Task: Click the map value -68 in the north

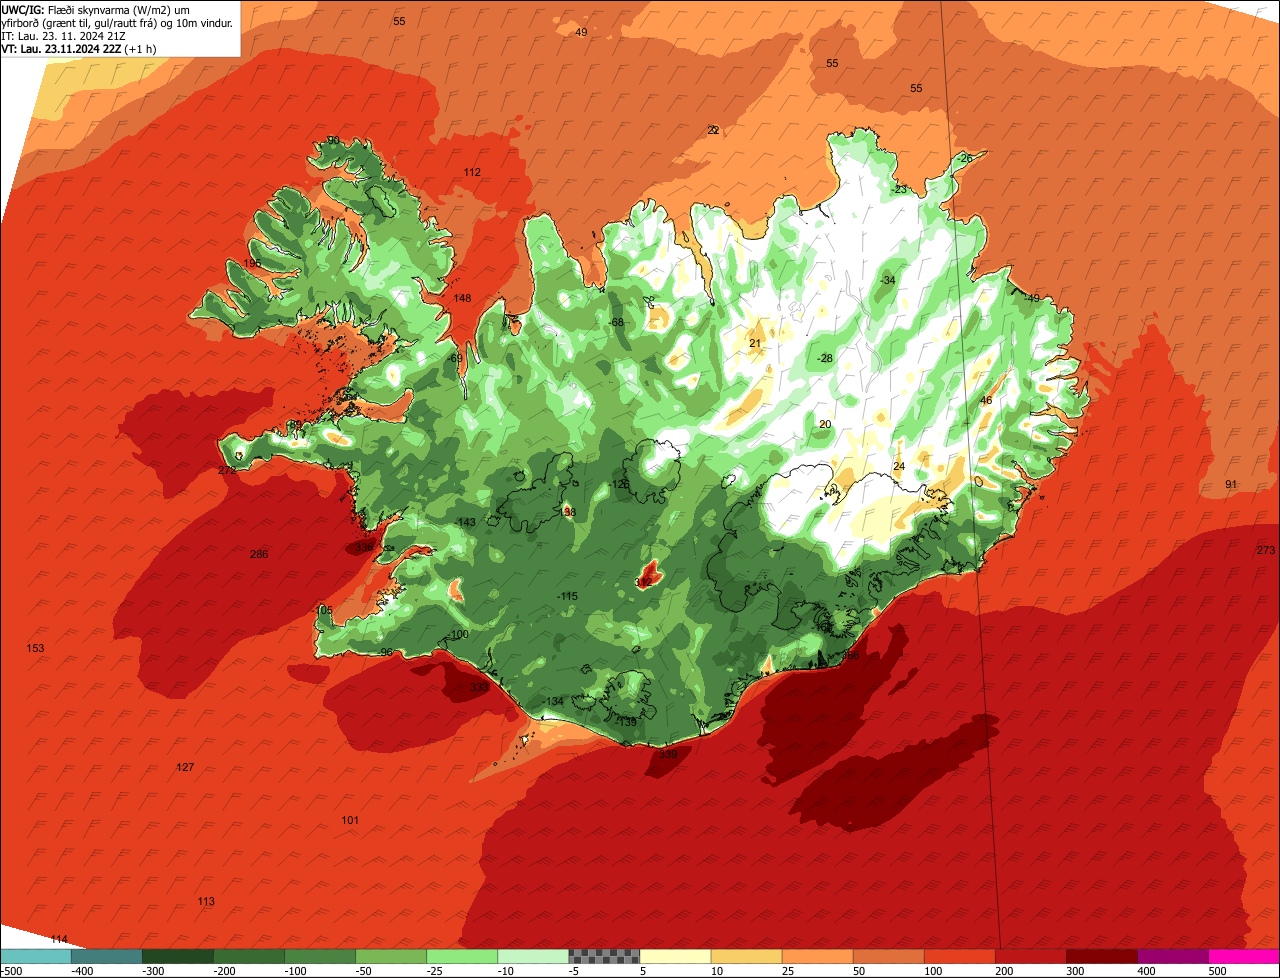Action: coord(616,322)
